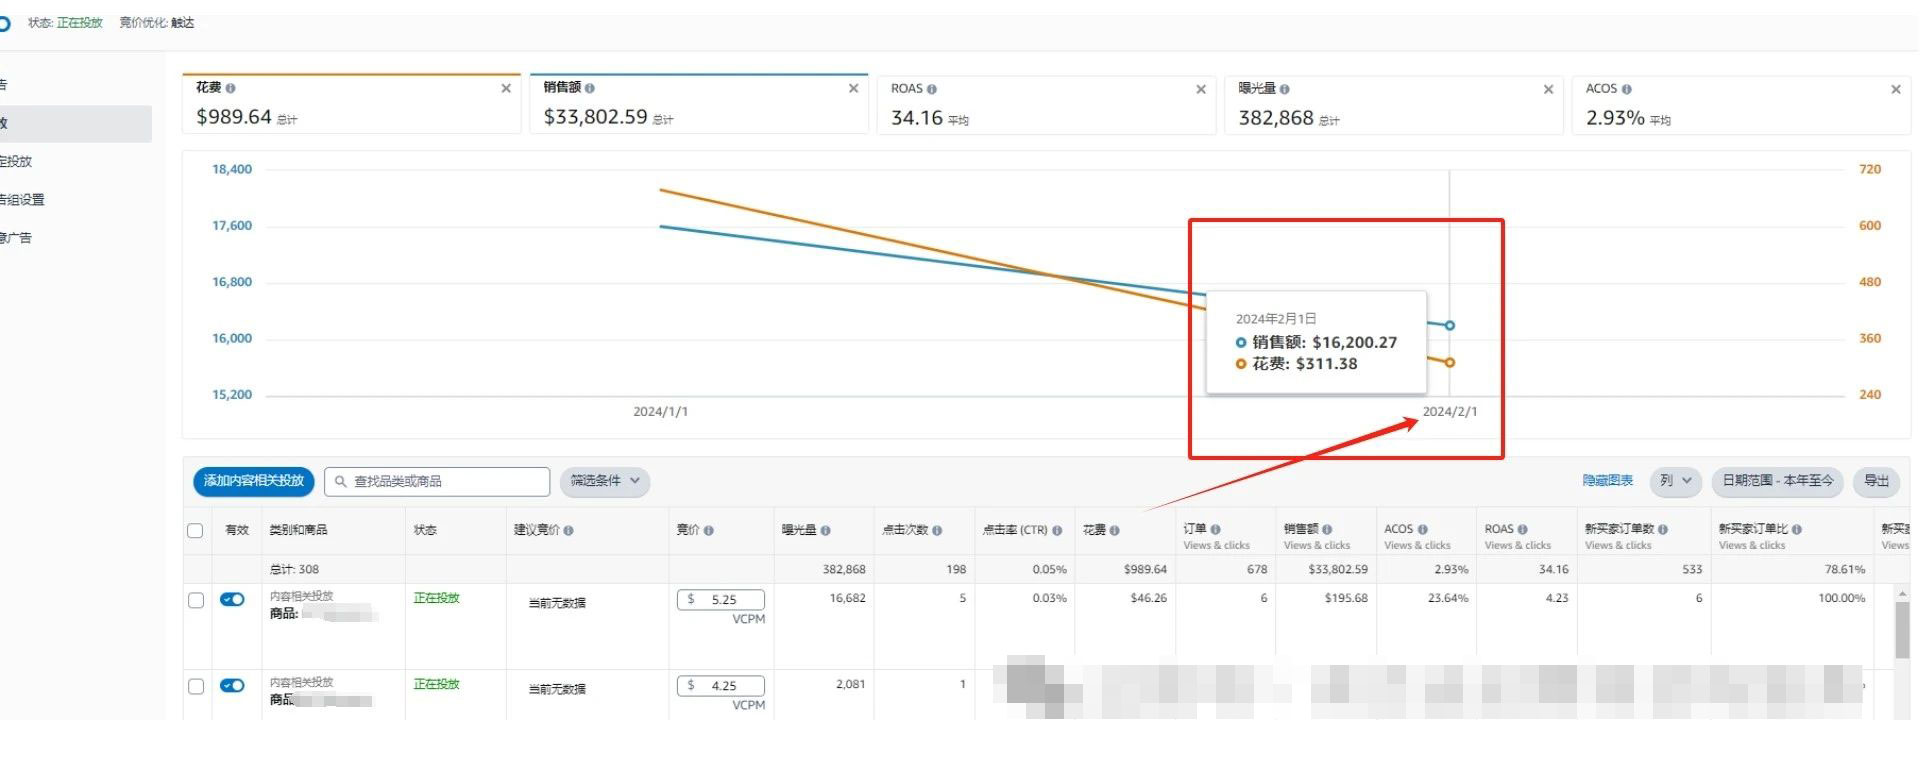Screen dimensions: 1920x767
Task: Click info icon on 点击率 (CTR) header
Action: click(1057, 531)
